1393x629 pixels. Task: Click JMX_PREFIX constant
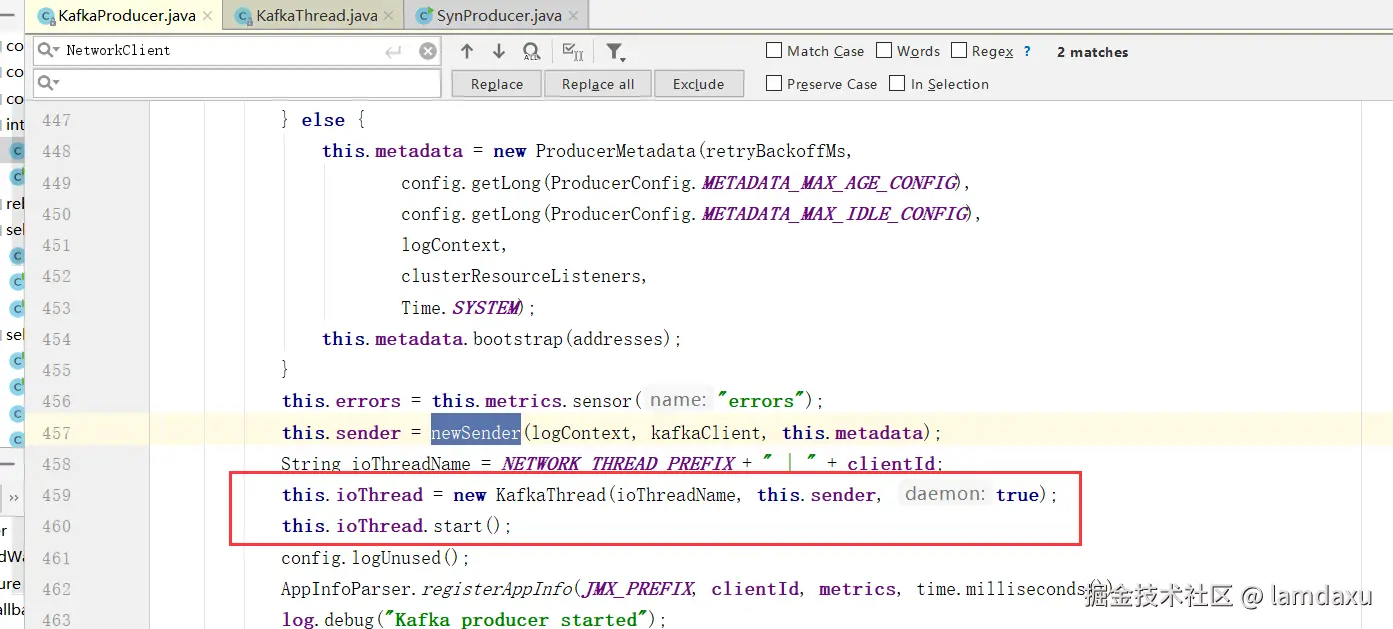[639, 589]
